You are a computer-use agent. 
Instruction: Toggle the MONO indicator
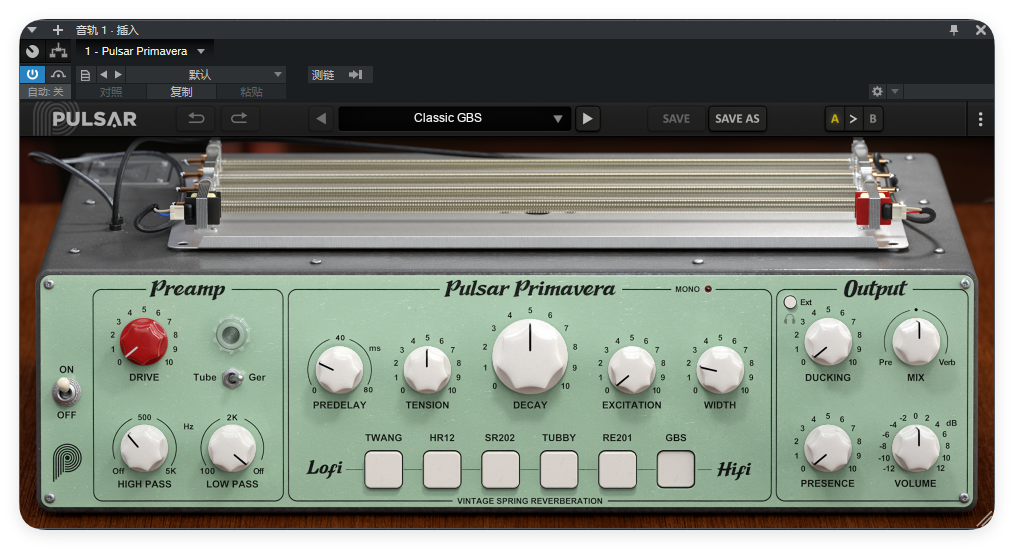708,289
